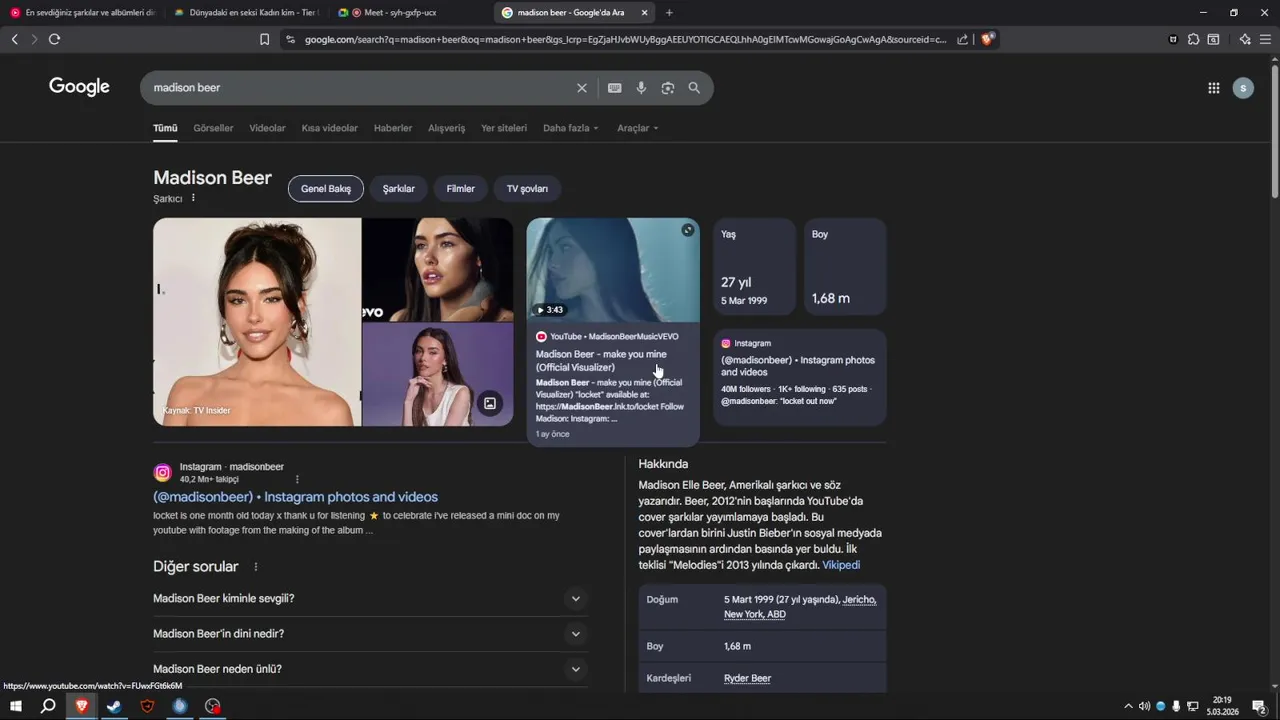The image size is (1280, 720).
Task: Open the Google apps grid icon
Action: pyautogui.click(x=1214, y=88)
